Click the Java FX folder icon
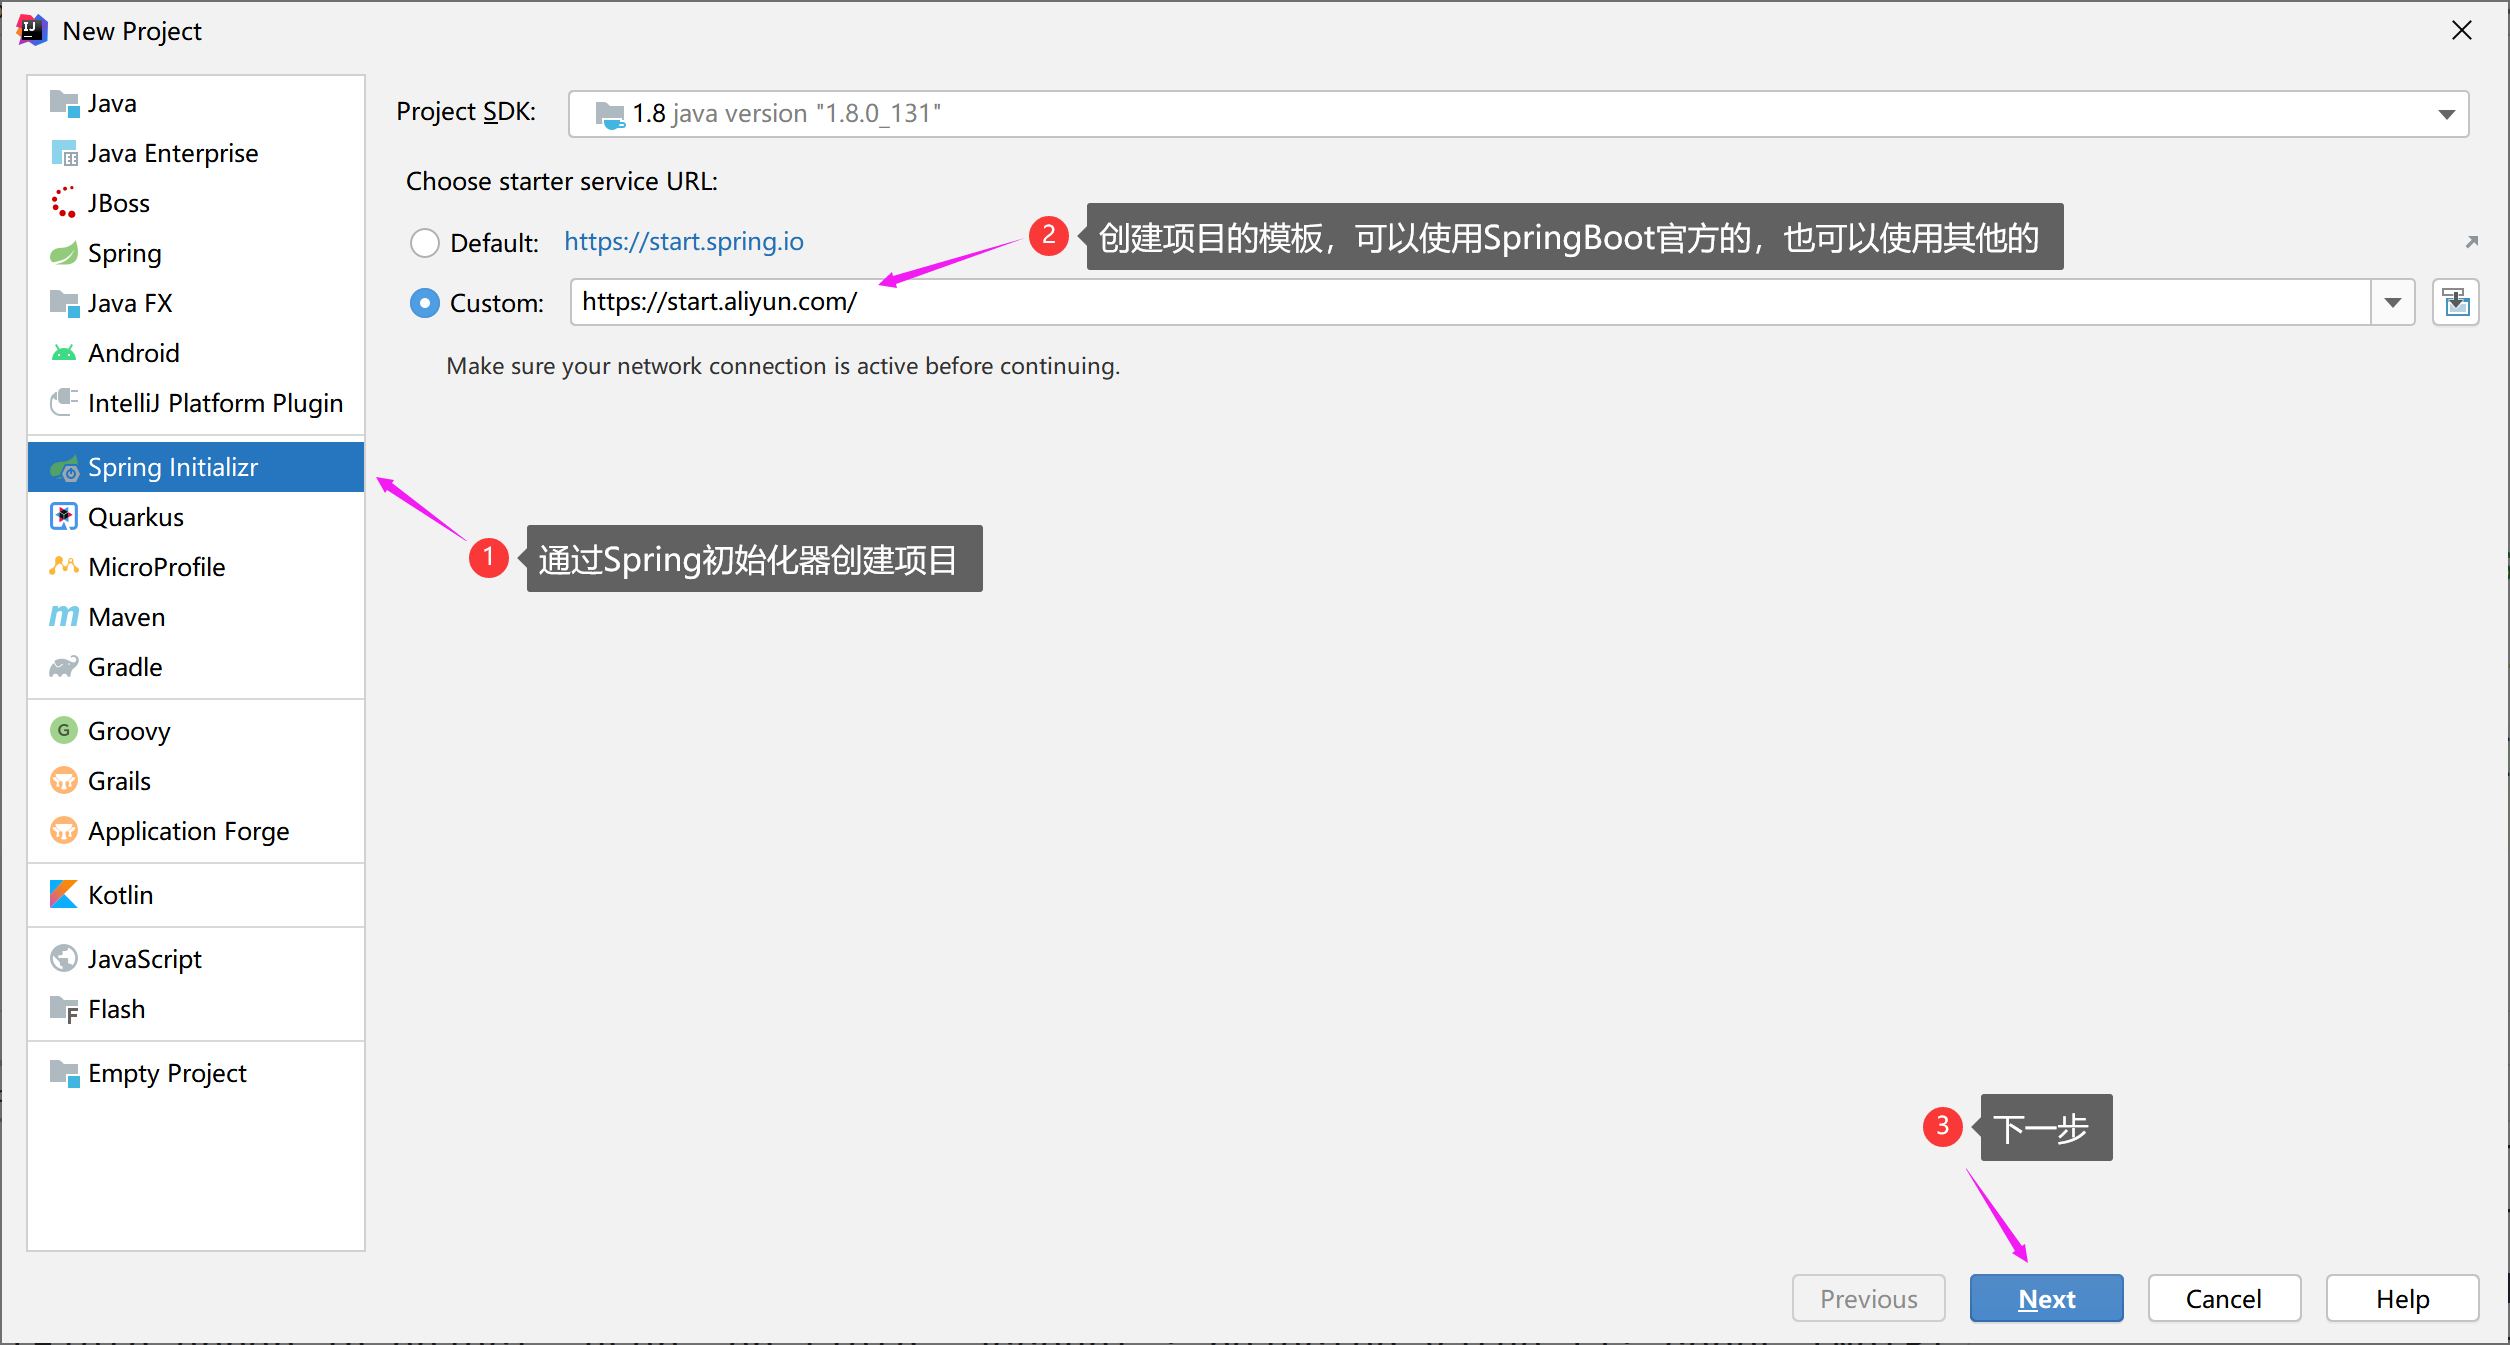The height and width of the screenshot is (1345, 2510). coord(64,303)
